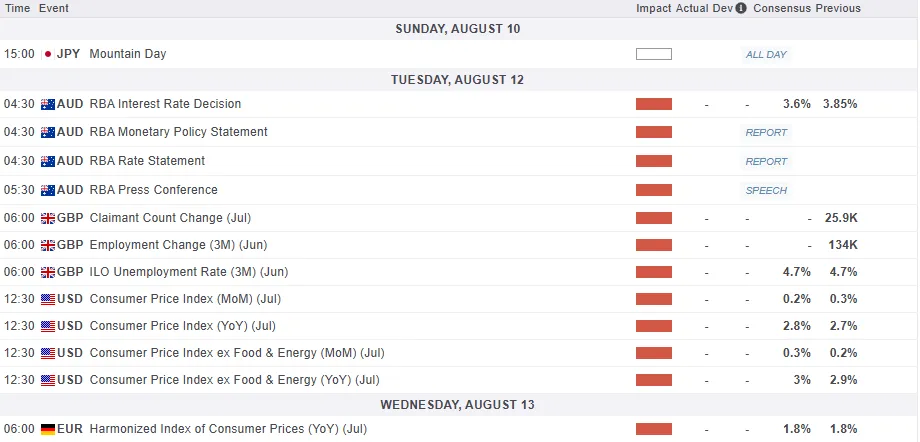
Task: Select the Tuesday, August 12 date header
Action: 460,80
